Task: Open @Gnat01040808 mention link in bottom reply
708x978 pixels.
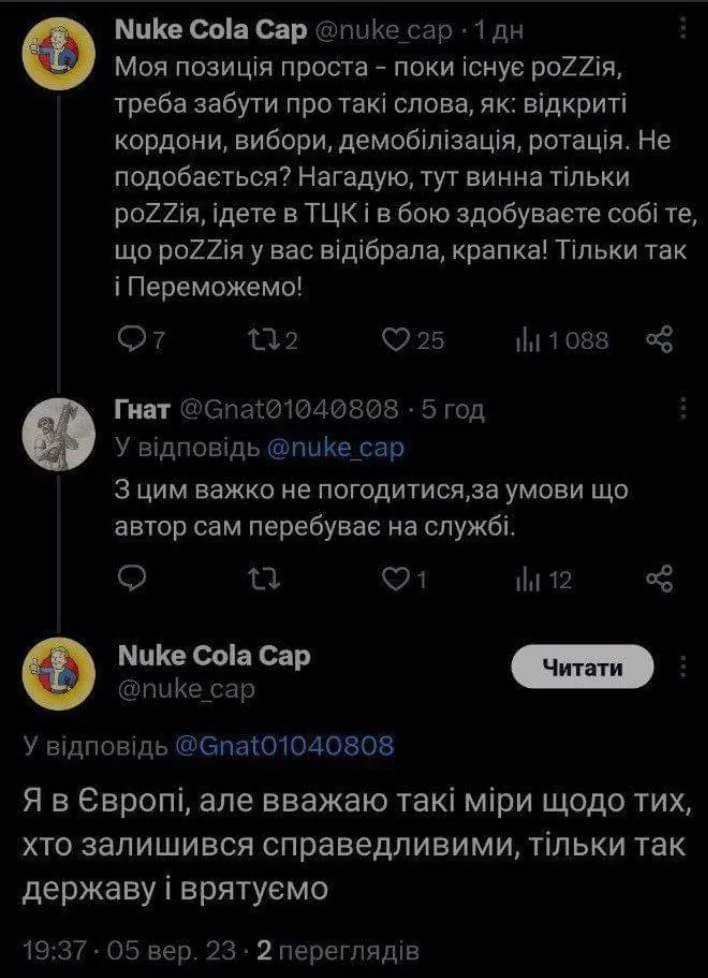Action: pyautogui.click(x=284, y=746)
